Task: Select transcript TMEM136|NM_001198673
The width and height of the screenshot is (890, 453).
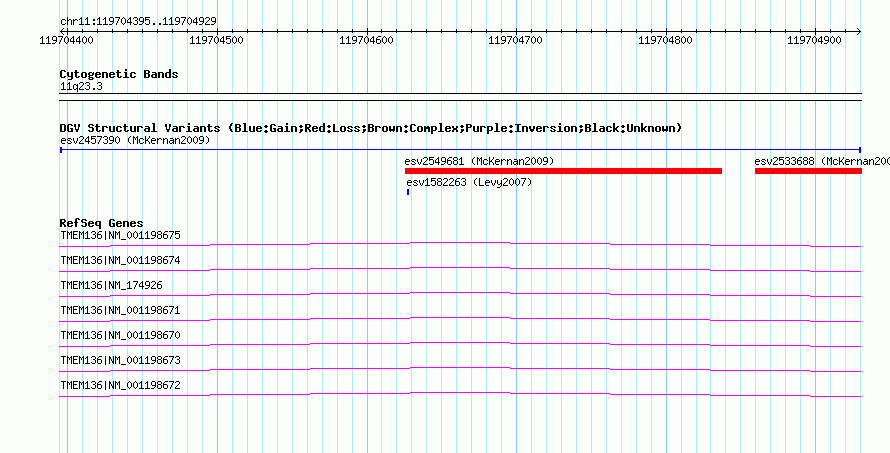Action: 120,360
